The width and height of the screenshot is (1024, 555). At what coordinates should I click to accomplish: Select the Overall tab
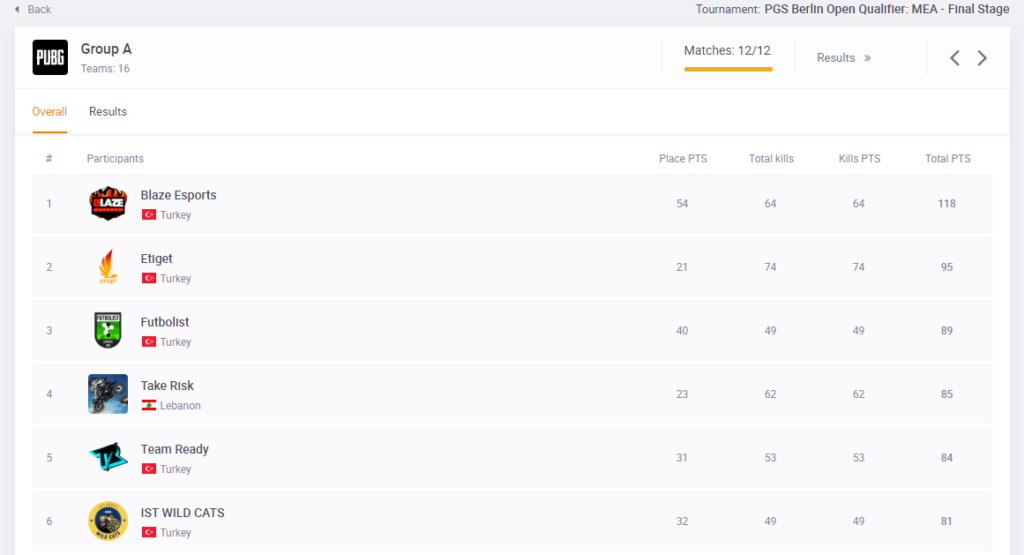point(49,112)
